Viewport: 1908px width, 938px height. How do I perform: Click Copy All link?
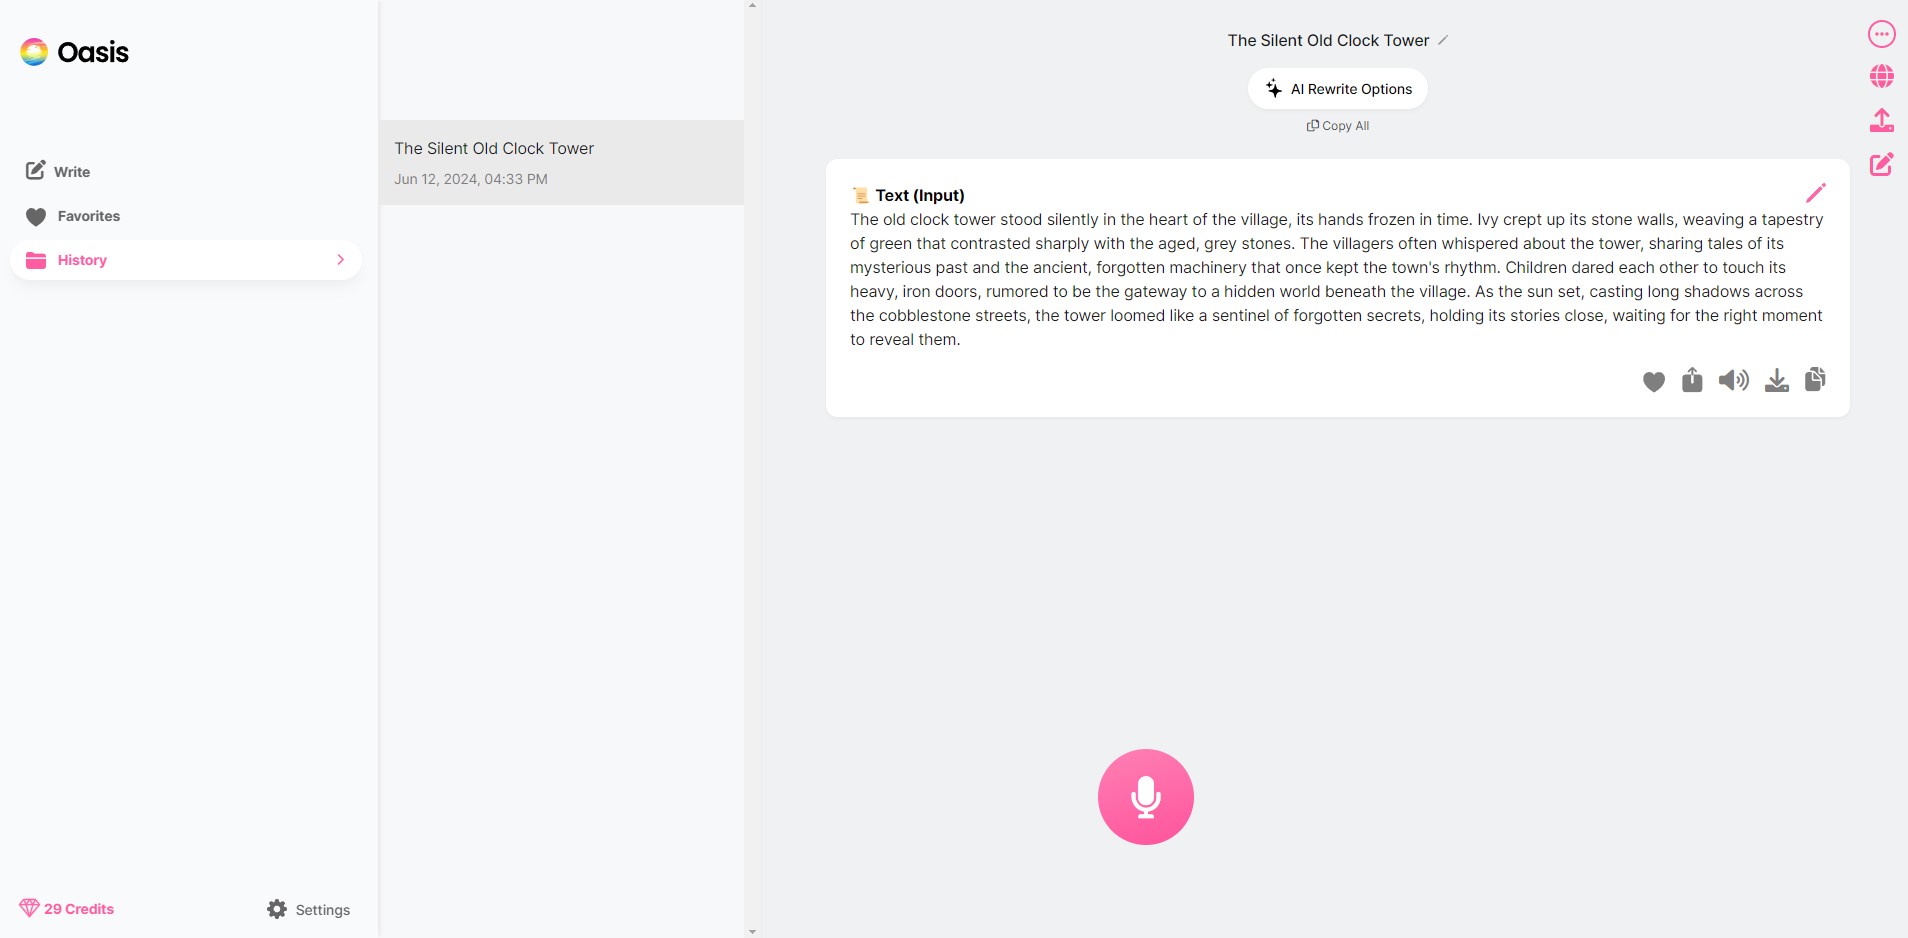(x=1338, y=126)
